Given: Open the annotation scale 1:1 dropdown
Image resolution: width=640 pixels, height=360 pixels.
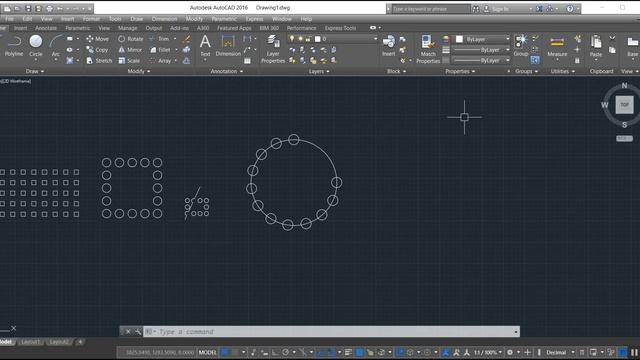Looking at the screenshot, I should pyautogui.click(x=488, y=352).
